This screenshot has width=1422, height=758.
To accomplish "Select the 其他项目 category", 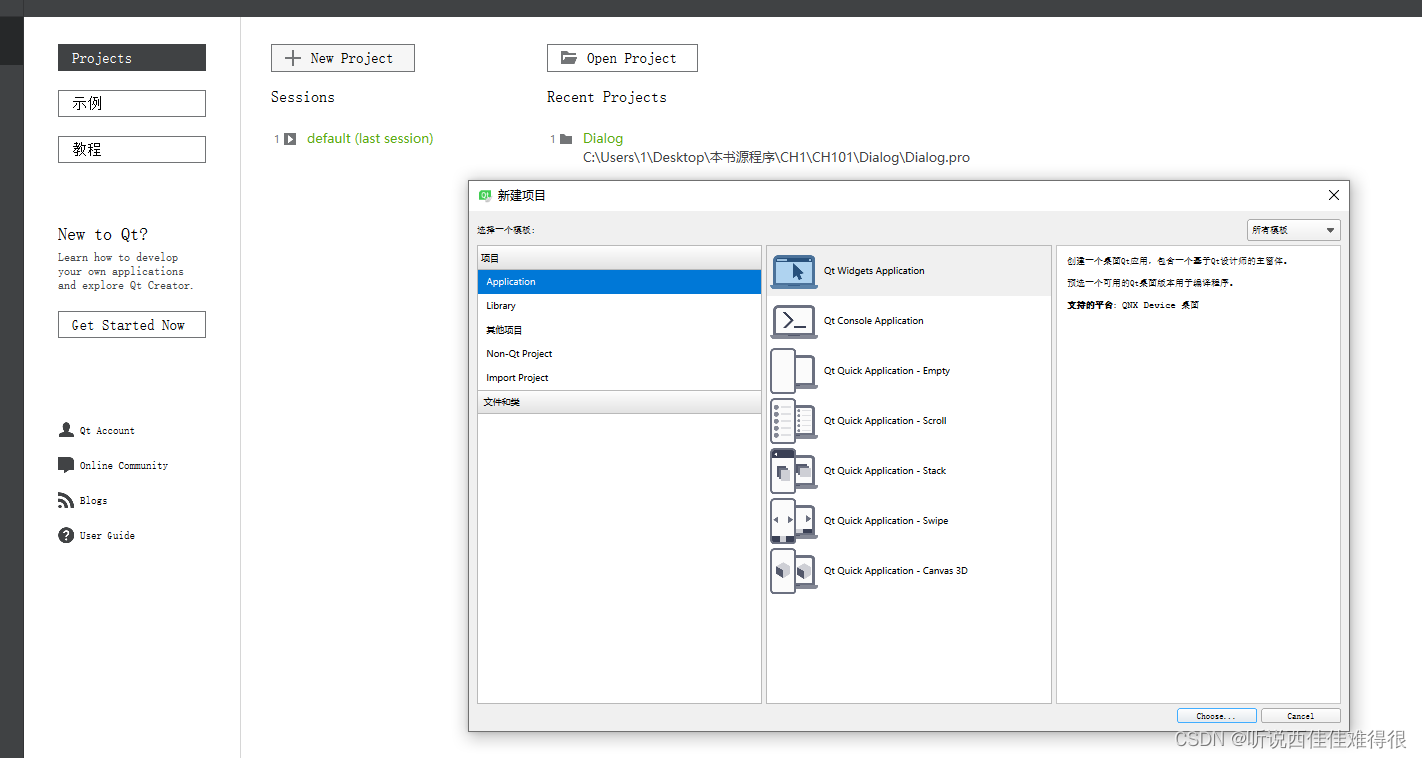I will pos(620,330).
